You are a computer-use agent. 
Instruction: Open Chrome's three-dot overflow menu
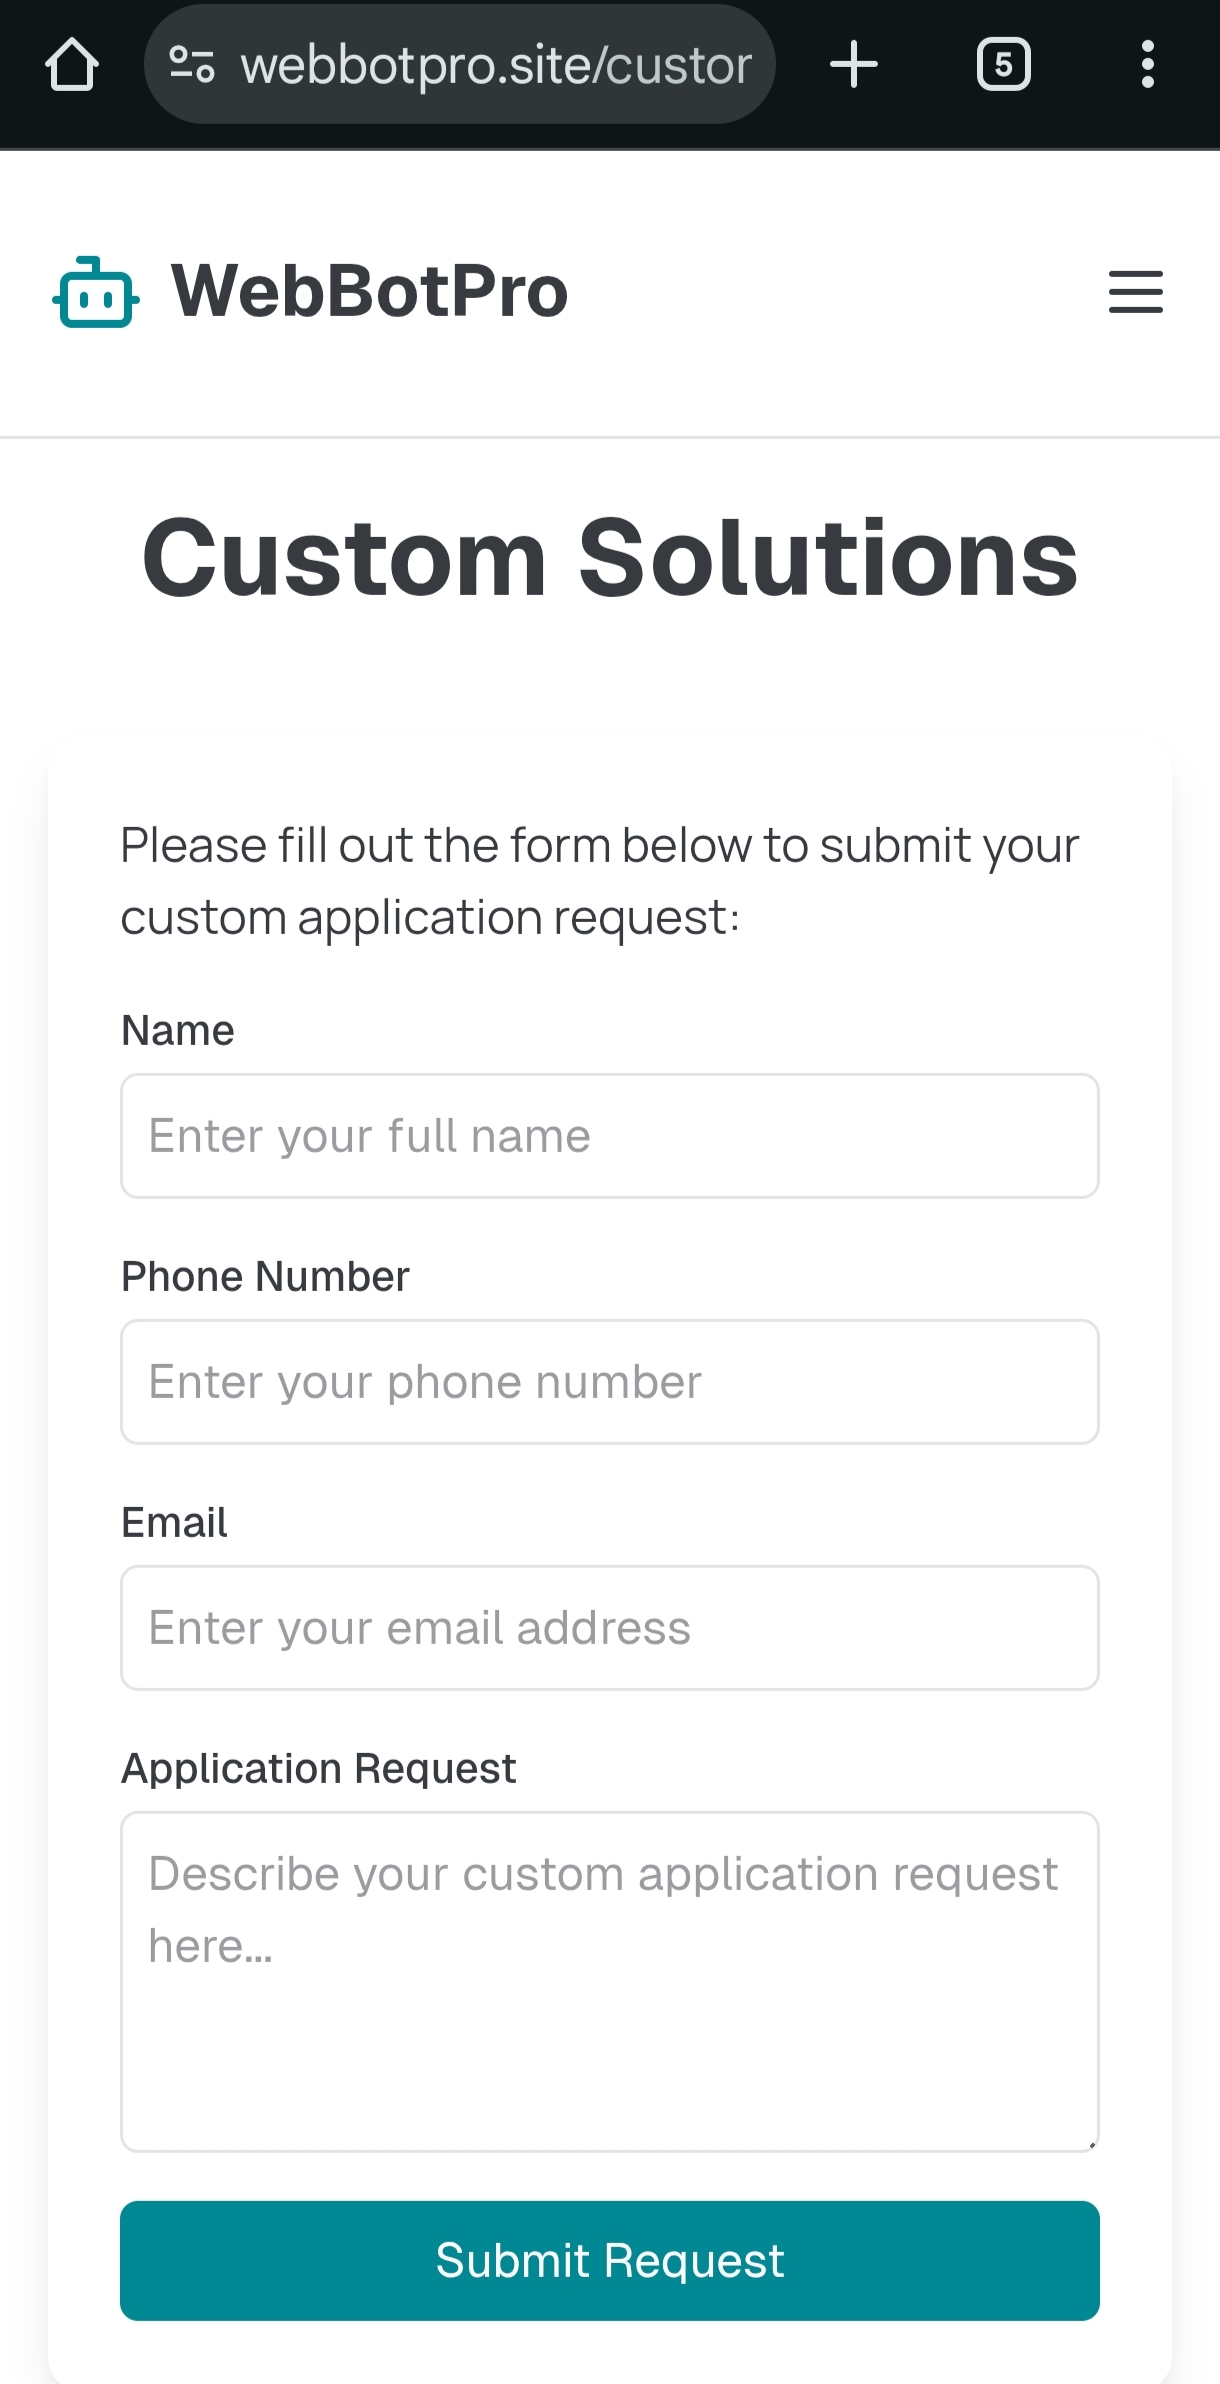coord(1148,65)
